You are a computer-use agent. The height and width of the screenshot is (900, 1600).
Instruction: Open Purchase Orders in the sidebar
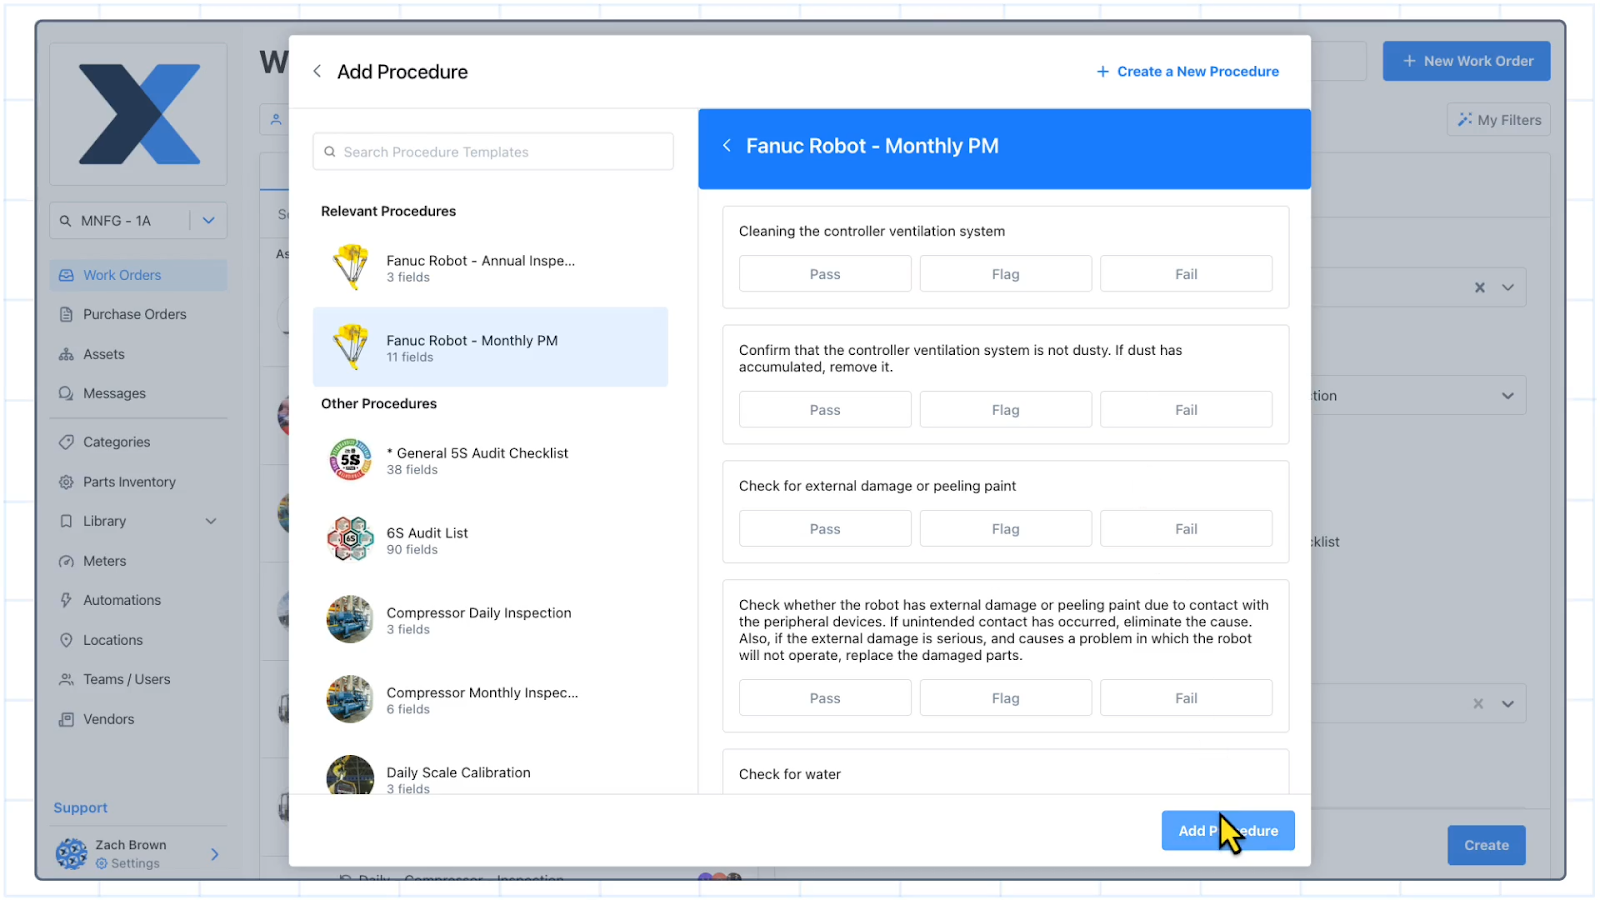coord(138,314)
